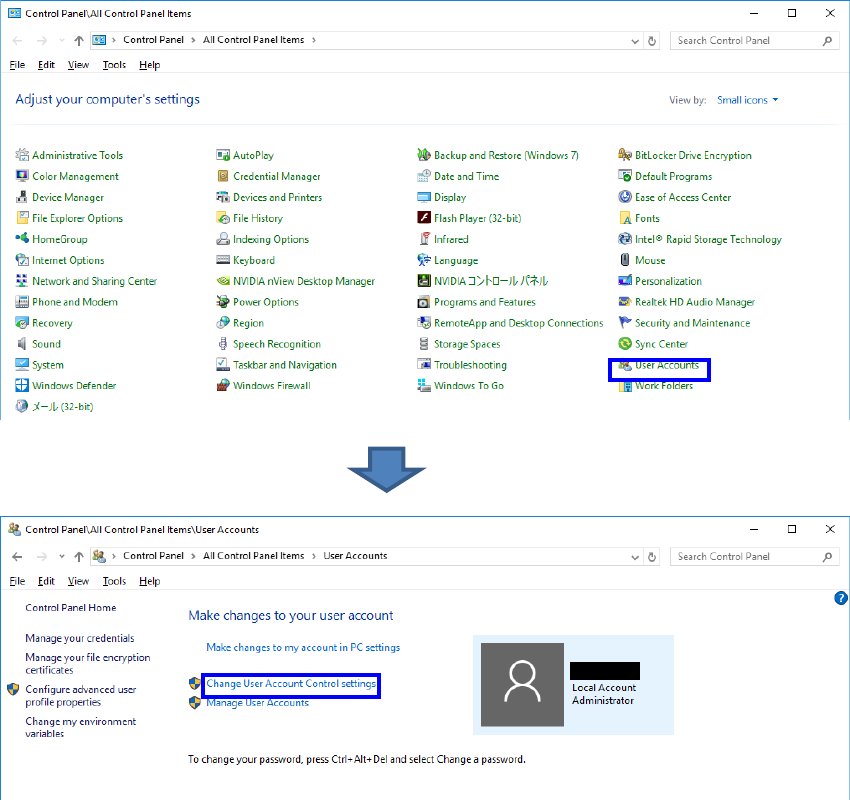Image resolution: width=850 pixels, height=800 pixels.
Task: Click Manage User Accounts link
Action: (257, 703)
